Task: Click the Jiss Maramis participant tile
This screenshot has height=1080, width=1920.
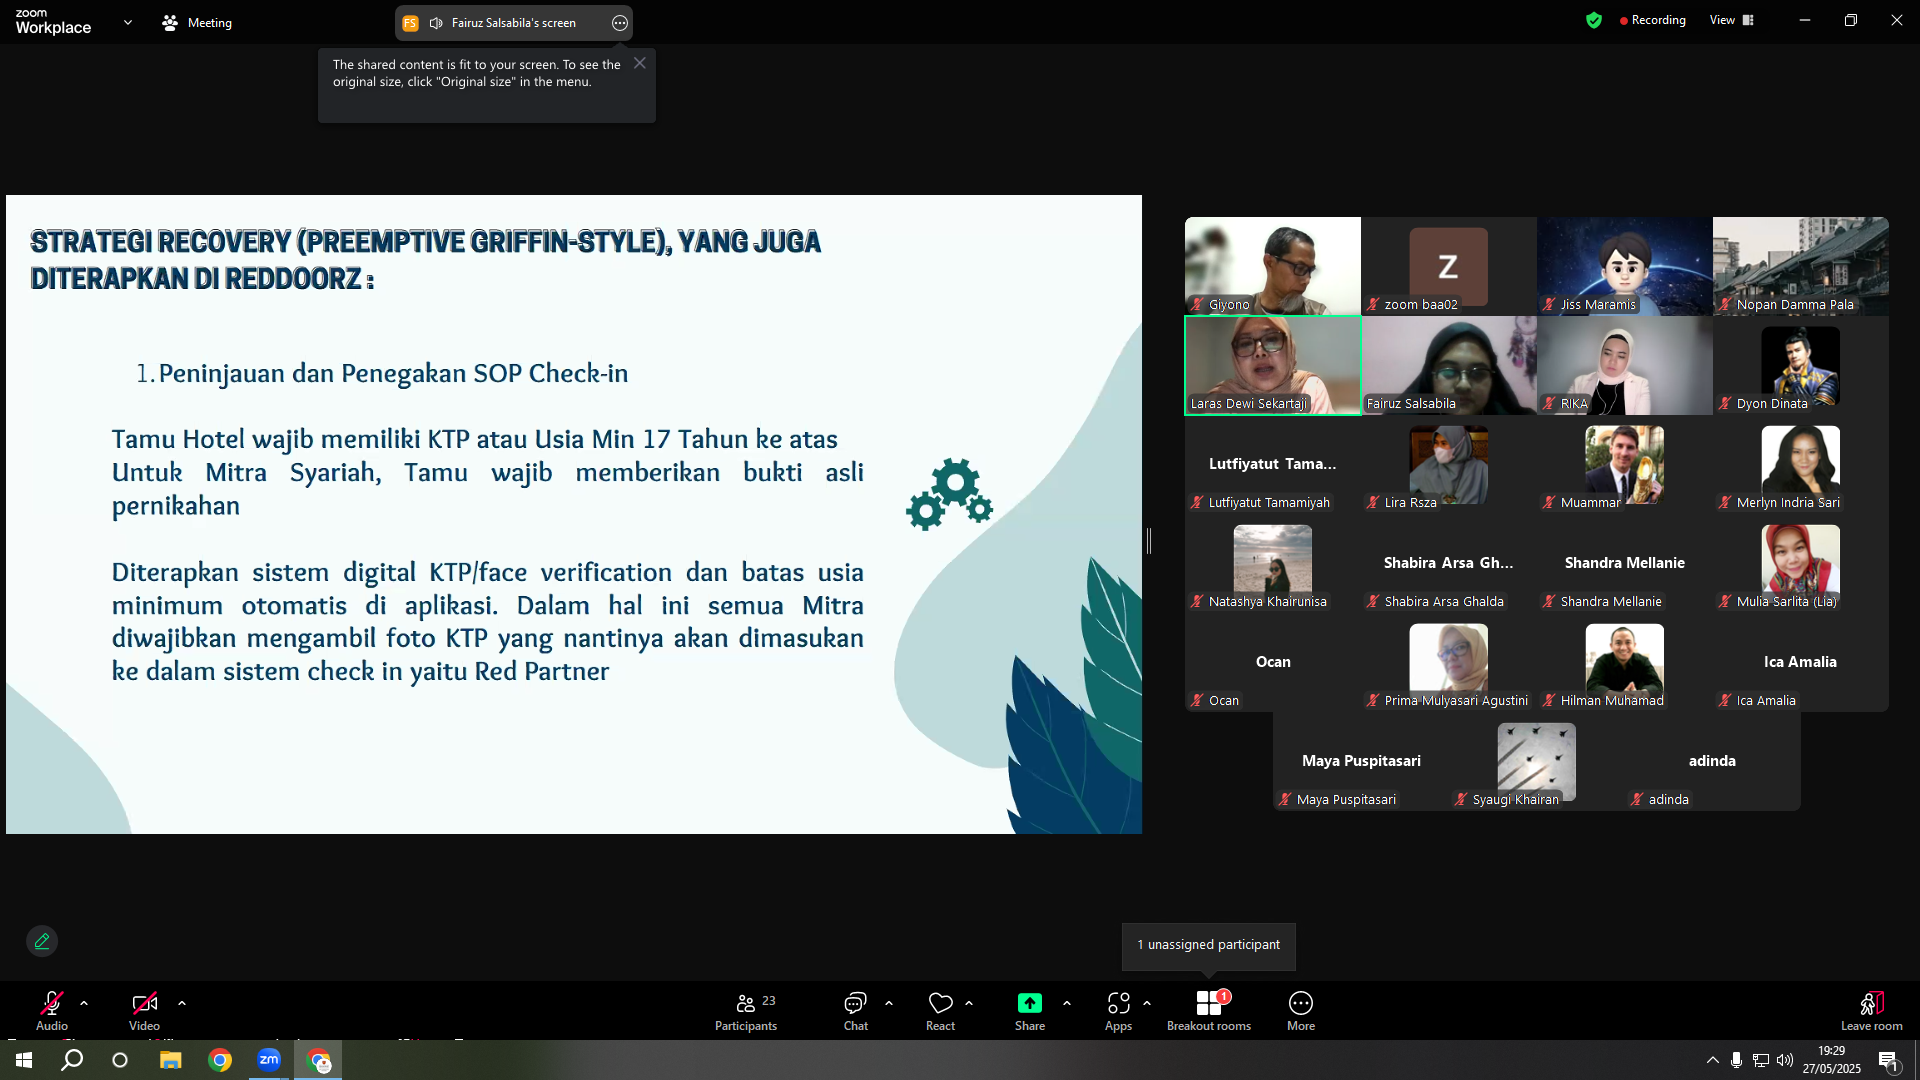Action: (1625, 266)
